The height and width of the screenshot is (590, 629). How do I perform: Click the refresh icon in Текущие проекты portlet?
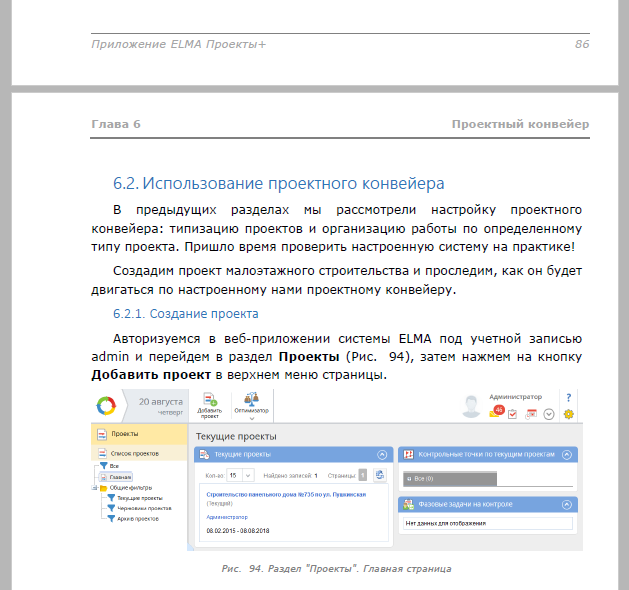point(379,475)
